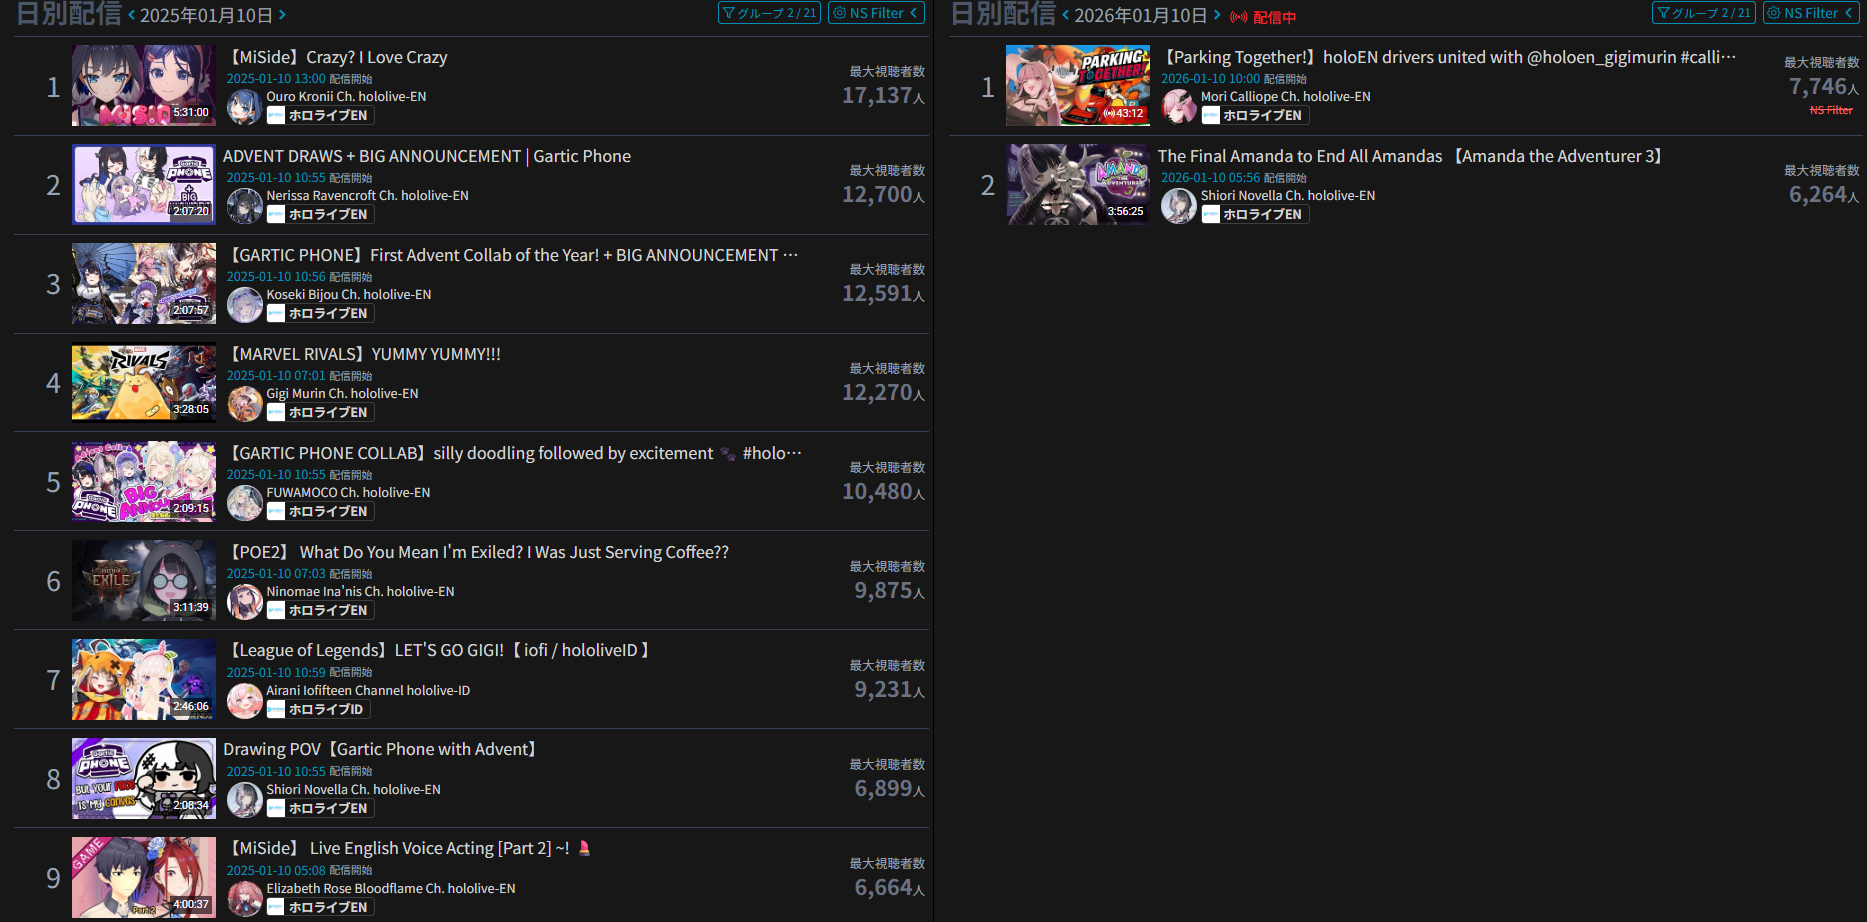Open the Path of Exile thumbnail

(x=144, y=580)
